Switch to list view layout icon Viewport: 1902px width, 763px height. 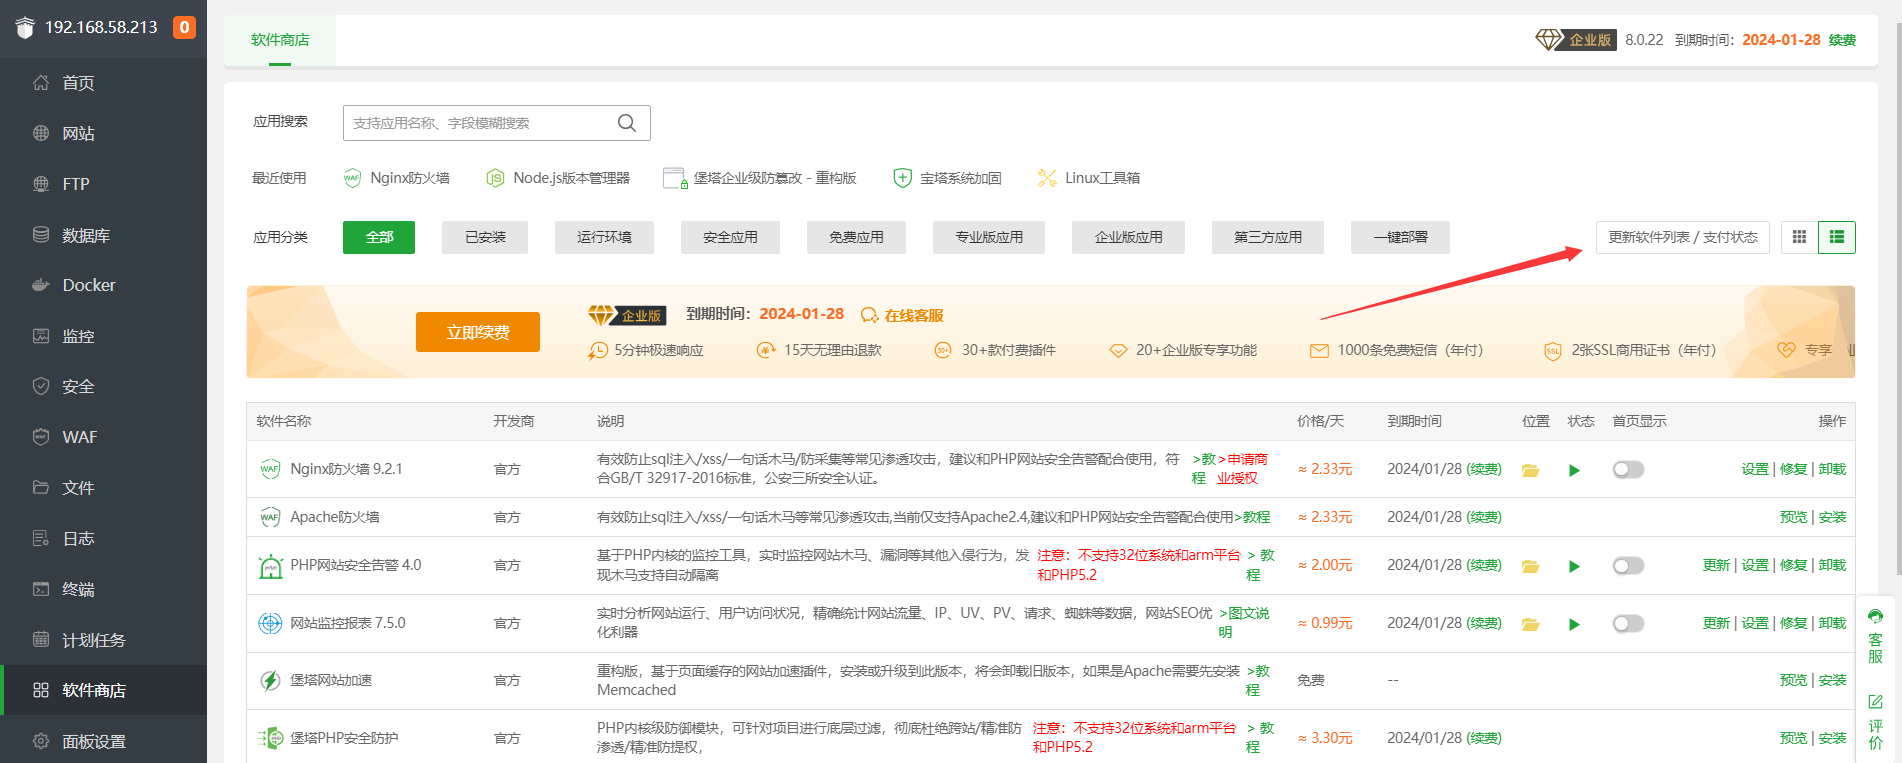tap(1837, 237)
